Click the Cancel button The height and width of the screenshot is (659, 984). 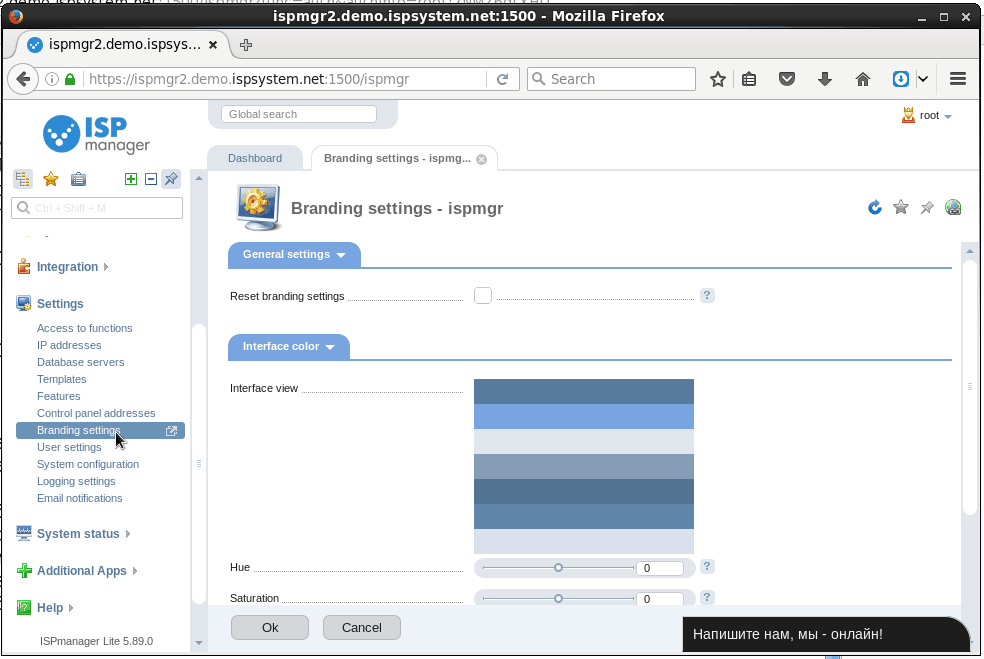point(361,628)
